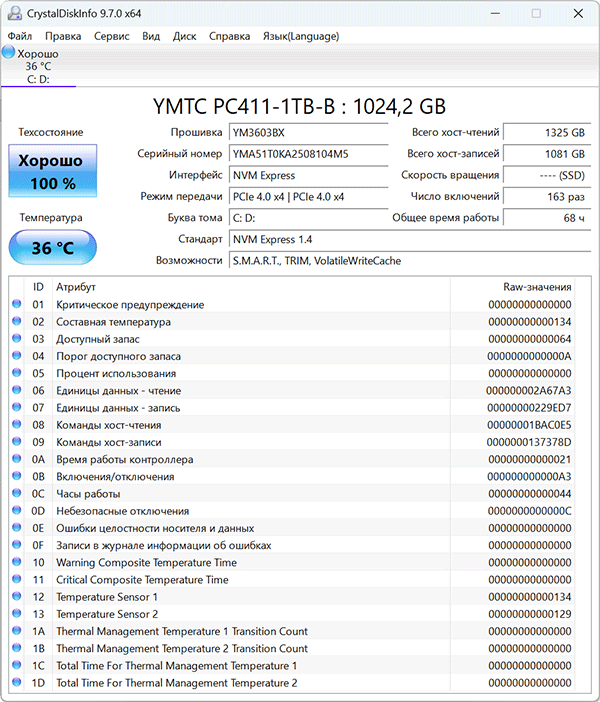Click status orb of attribute 0D row
Viewport: 600px width, 702px height.
click(x=17, y=510)
